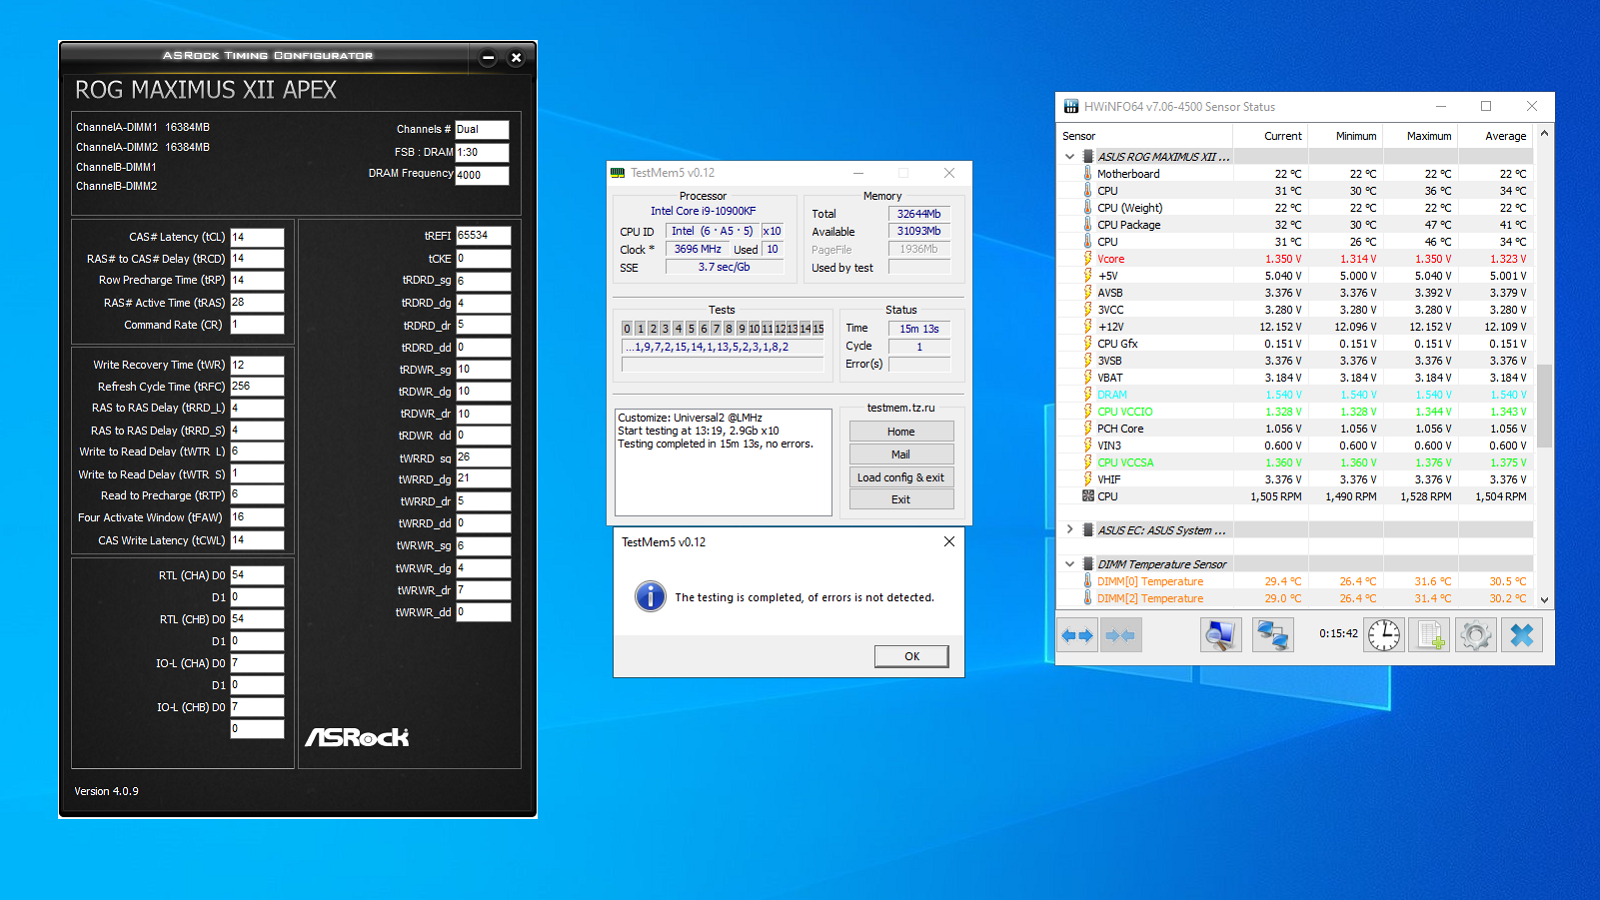
Task: Click the chip icon beside ASUS ROG MAXIMUS XII
Action: (x=1088, y=157)
